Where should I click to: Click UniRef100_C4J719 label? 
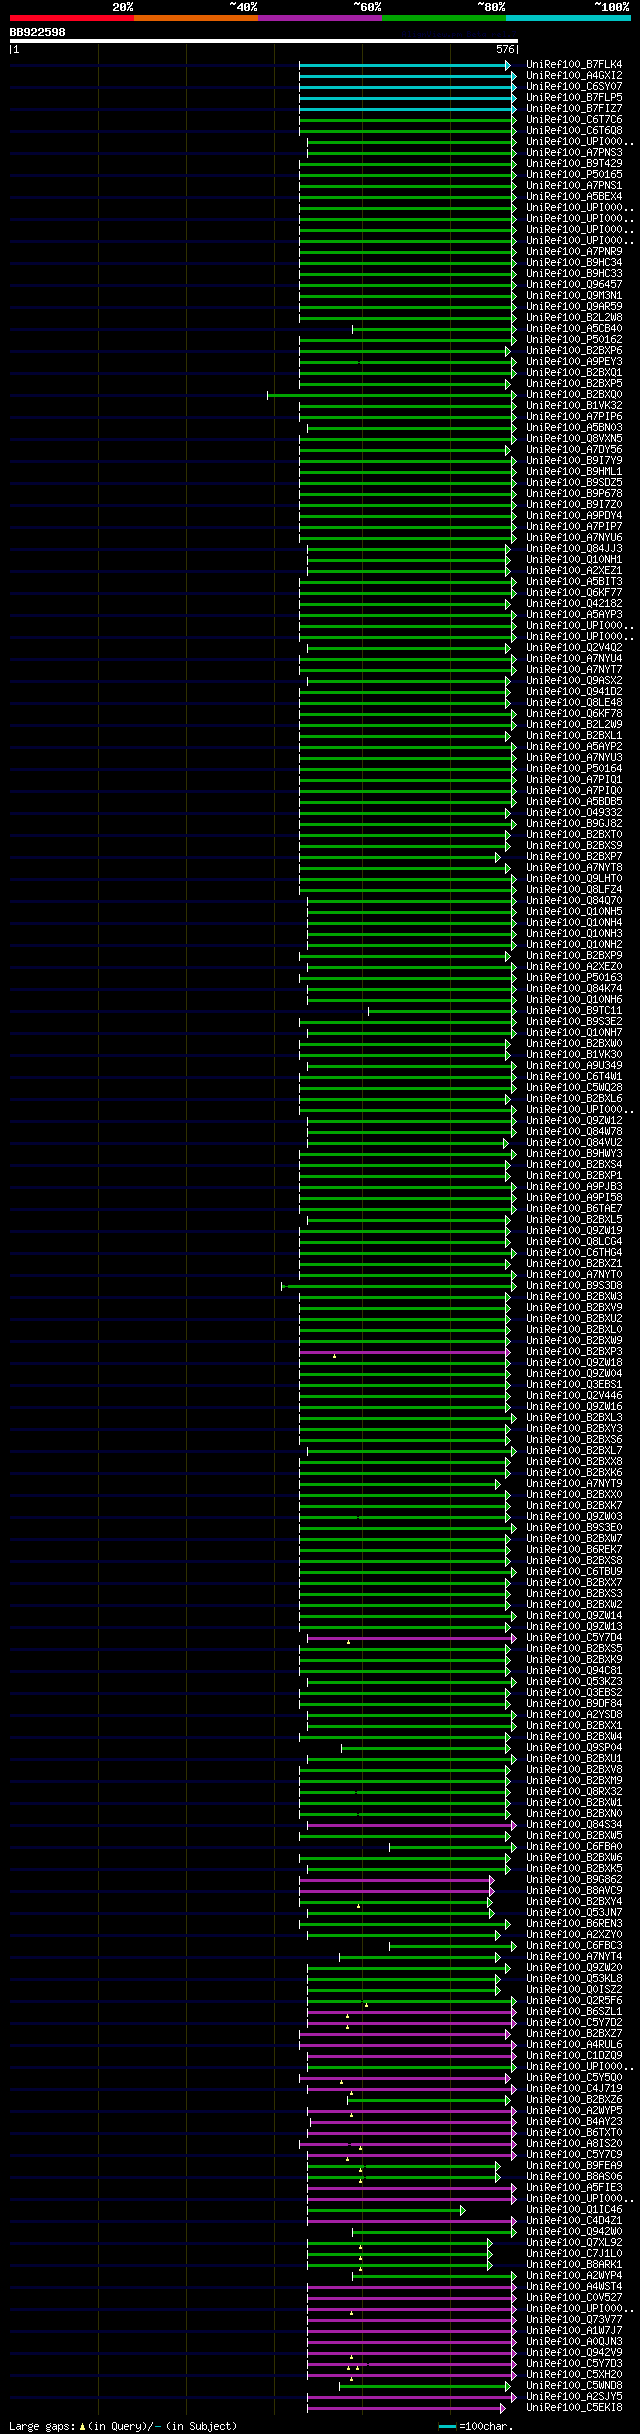[574, 2089]
